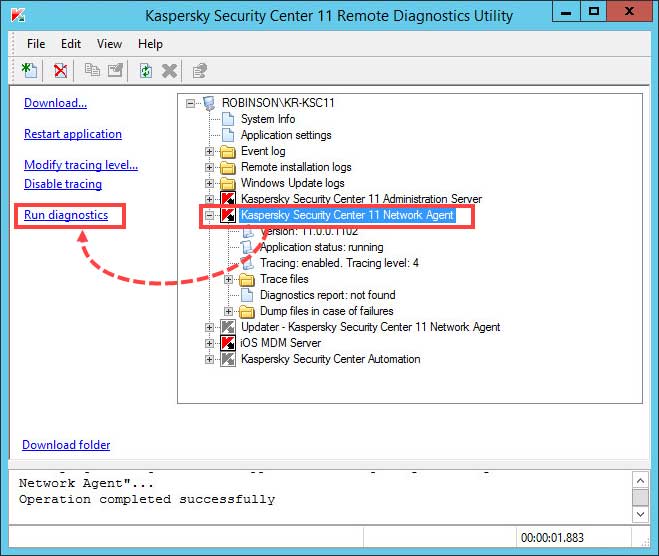Expand the Dump files in case of failures node
659x556 pixels.
(228, 311)
